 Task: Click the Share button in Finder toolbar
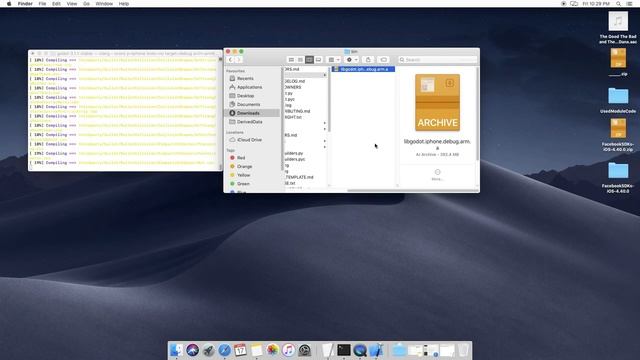coord(368,60)
